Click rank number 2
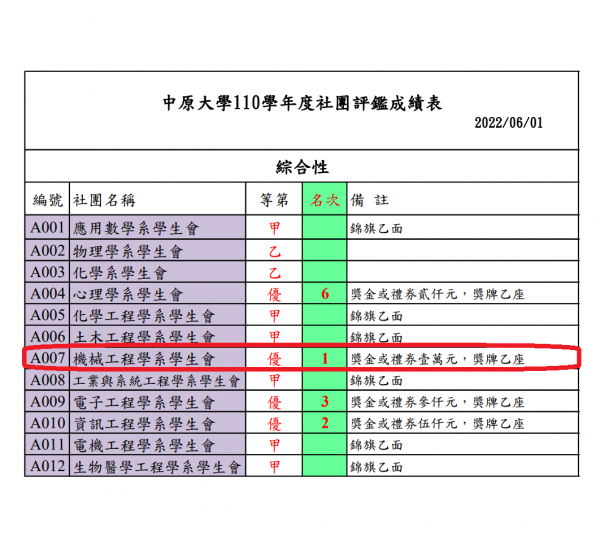Image resolution: width=600 pixels, height=535 pixels. point(325,423)
